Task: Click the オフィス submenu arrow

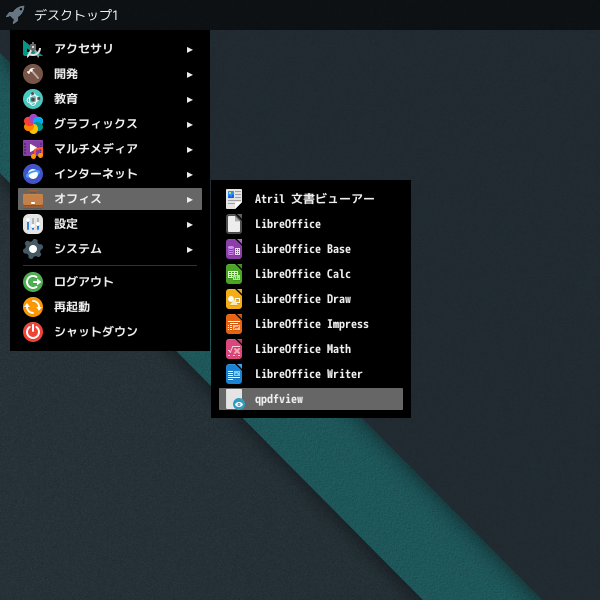Action: (189, 200)
